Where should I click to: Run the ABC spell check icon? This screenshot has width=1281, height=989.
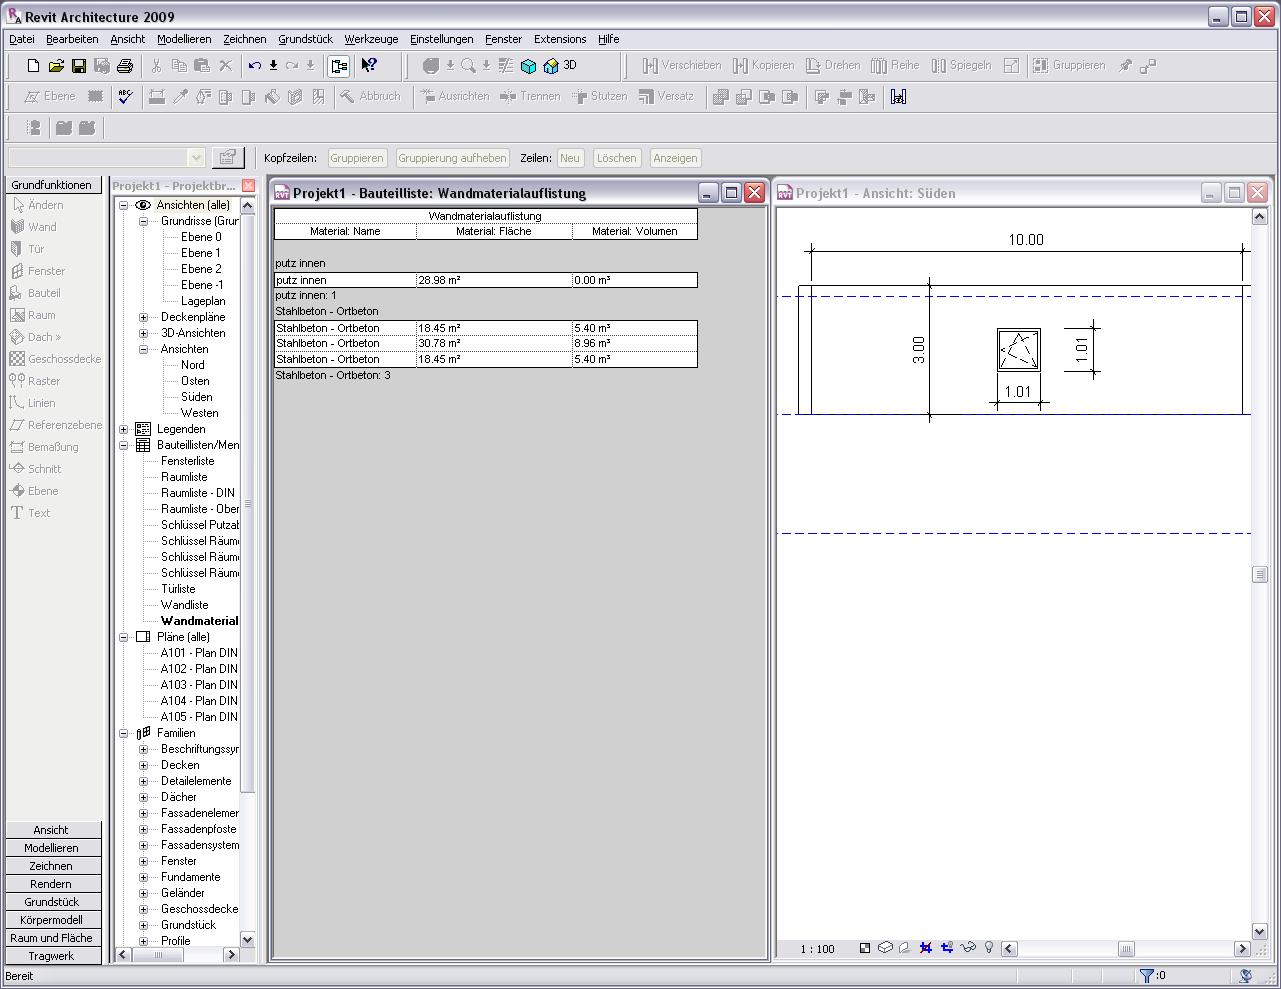pyautogui.click(x=125, y=97)
